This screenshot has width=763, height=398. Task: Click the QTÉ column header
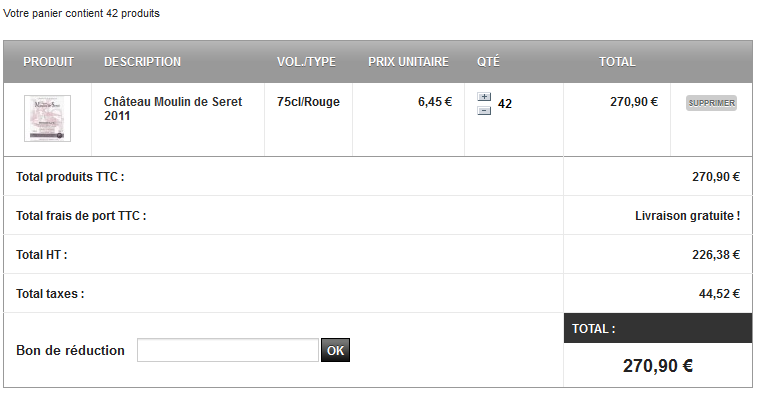point(488,62)
